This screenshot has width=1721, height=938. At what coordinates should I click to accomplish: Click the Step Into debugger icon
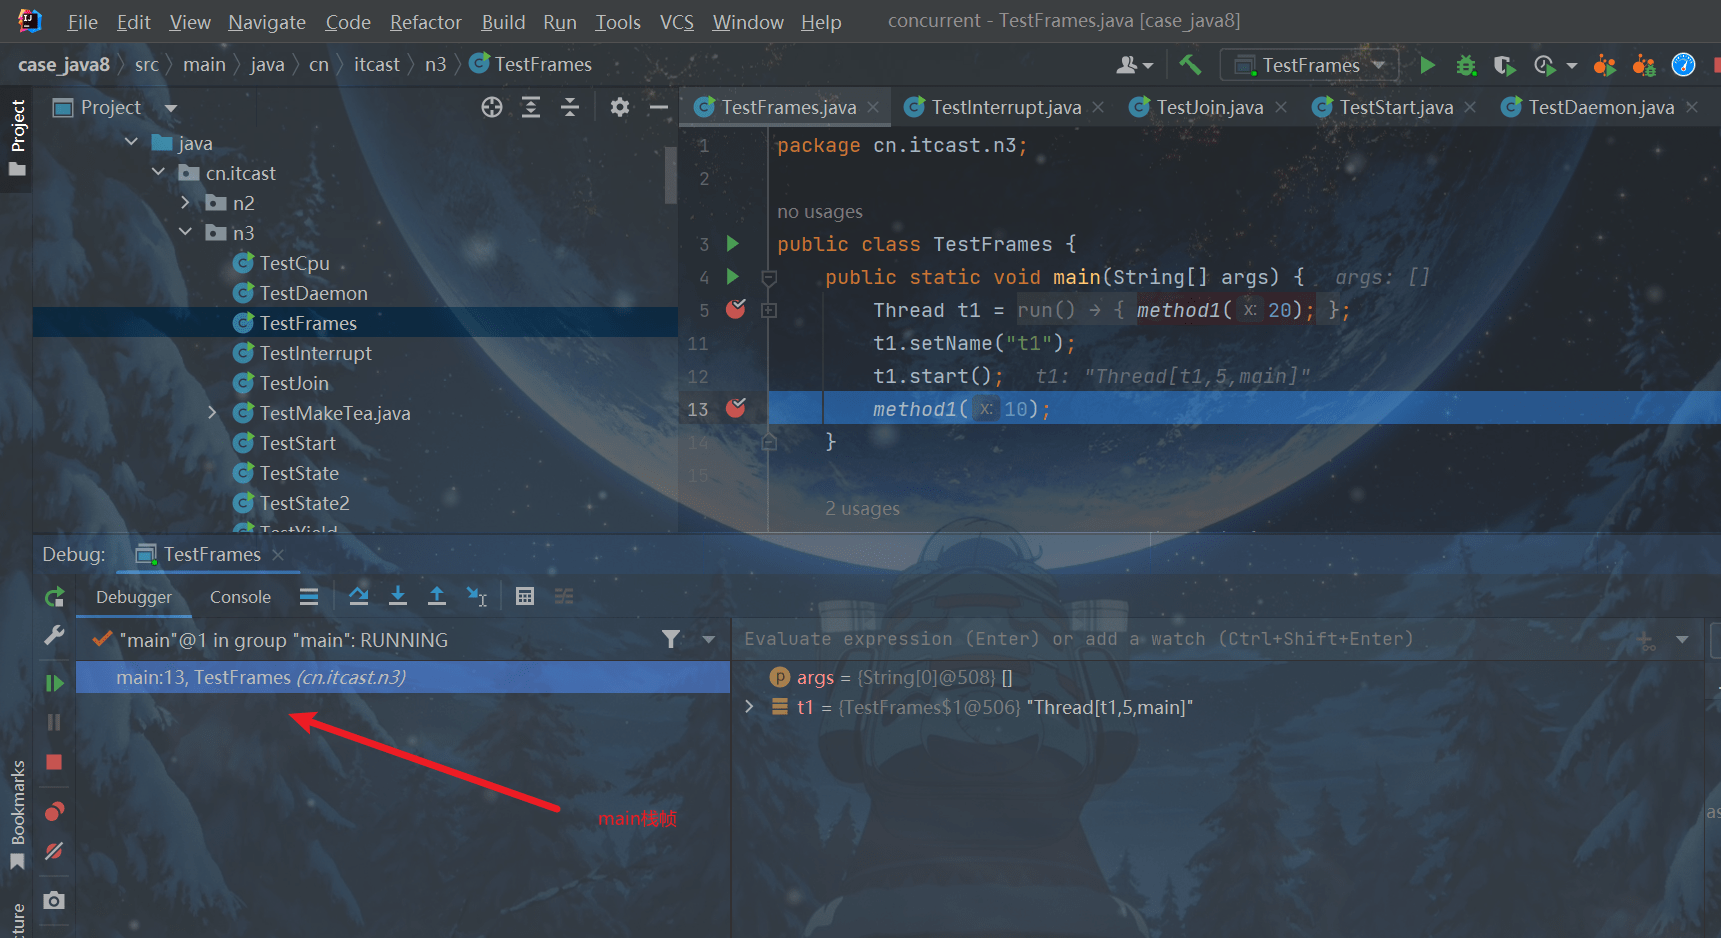point(398,596)
